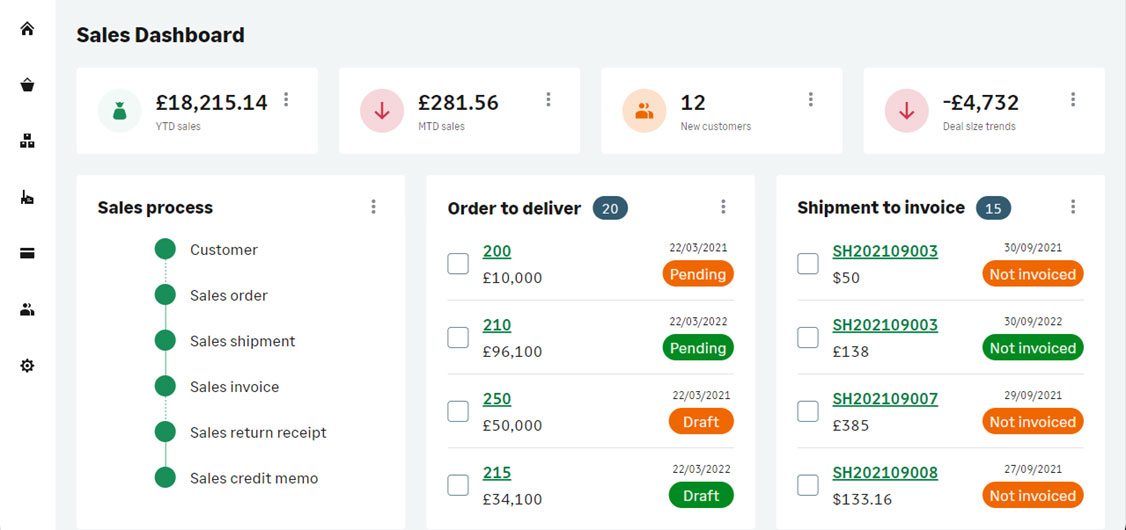This screenshot has height=530, width=1126.
Task: Open the people icon in the sidebar
Action: point(27,310)
